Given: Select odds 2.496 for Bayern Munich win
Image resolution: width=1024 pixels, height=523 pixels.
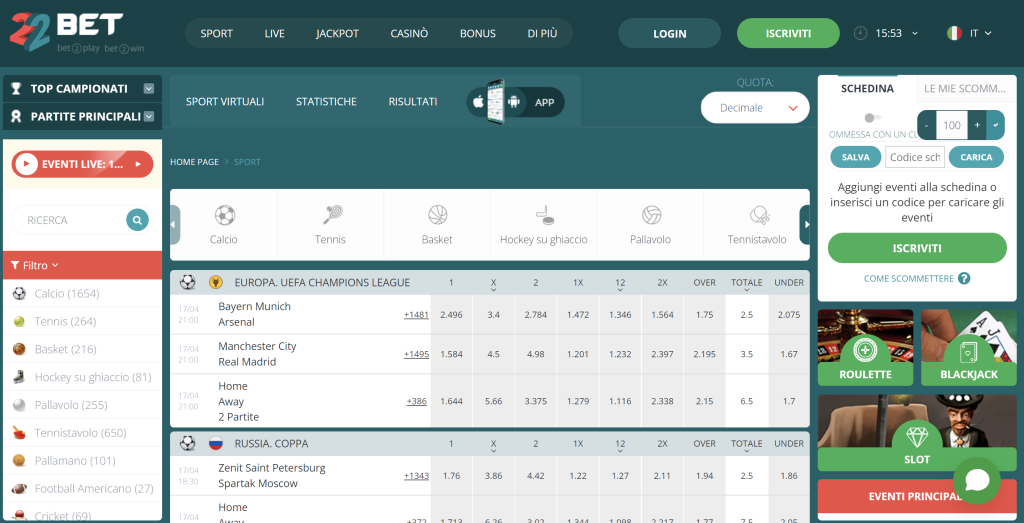Looking at the screenshot, I should pyautogui.click(x=451, y=315).
